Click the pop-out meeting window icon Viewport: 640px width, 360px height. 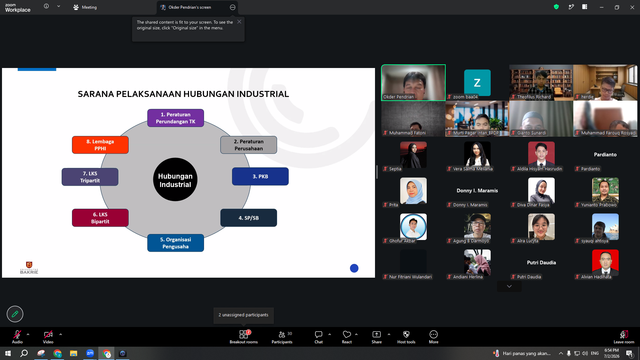tap(571, 7)
